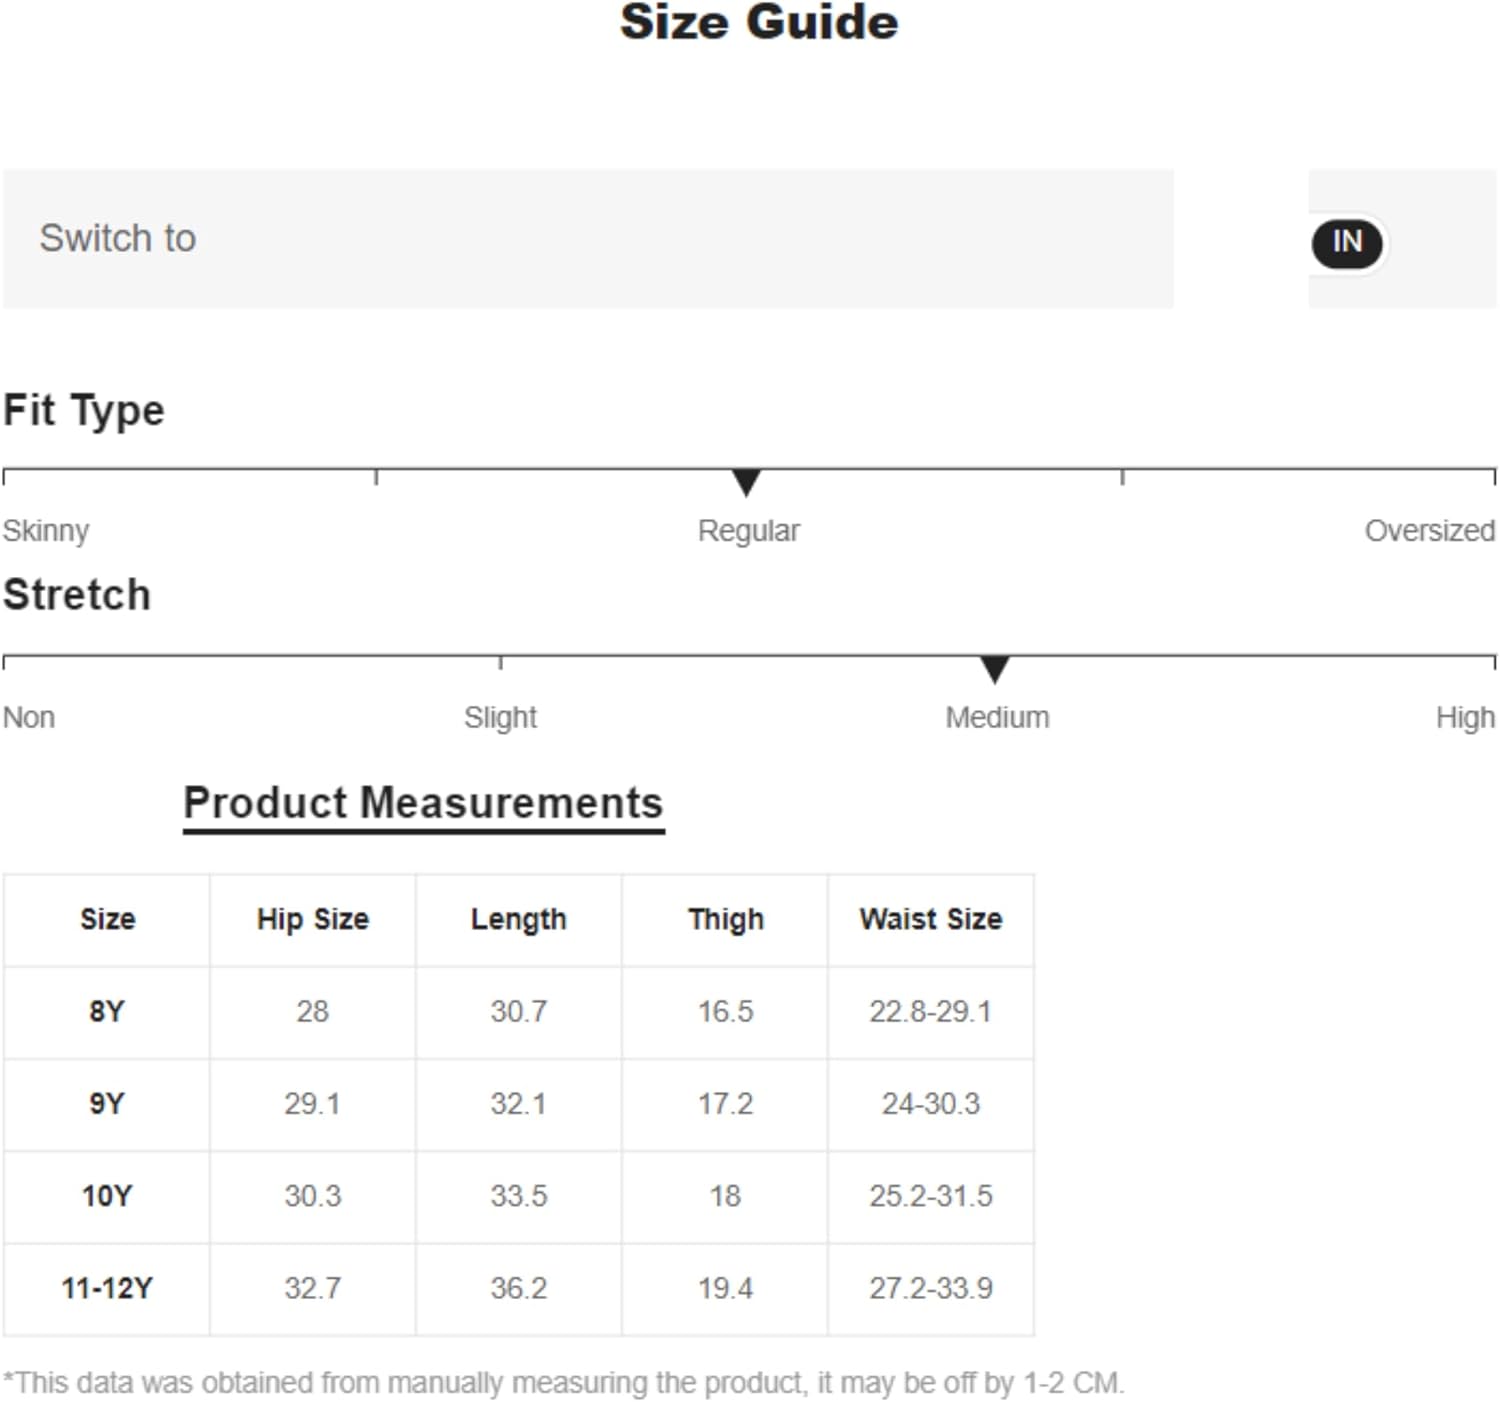This screenshot has width=1500, height=1402.
Task: Select the Regular fit label
Action: pos(748,530)
